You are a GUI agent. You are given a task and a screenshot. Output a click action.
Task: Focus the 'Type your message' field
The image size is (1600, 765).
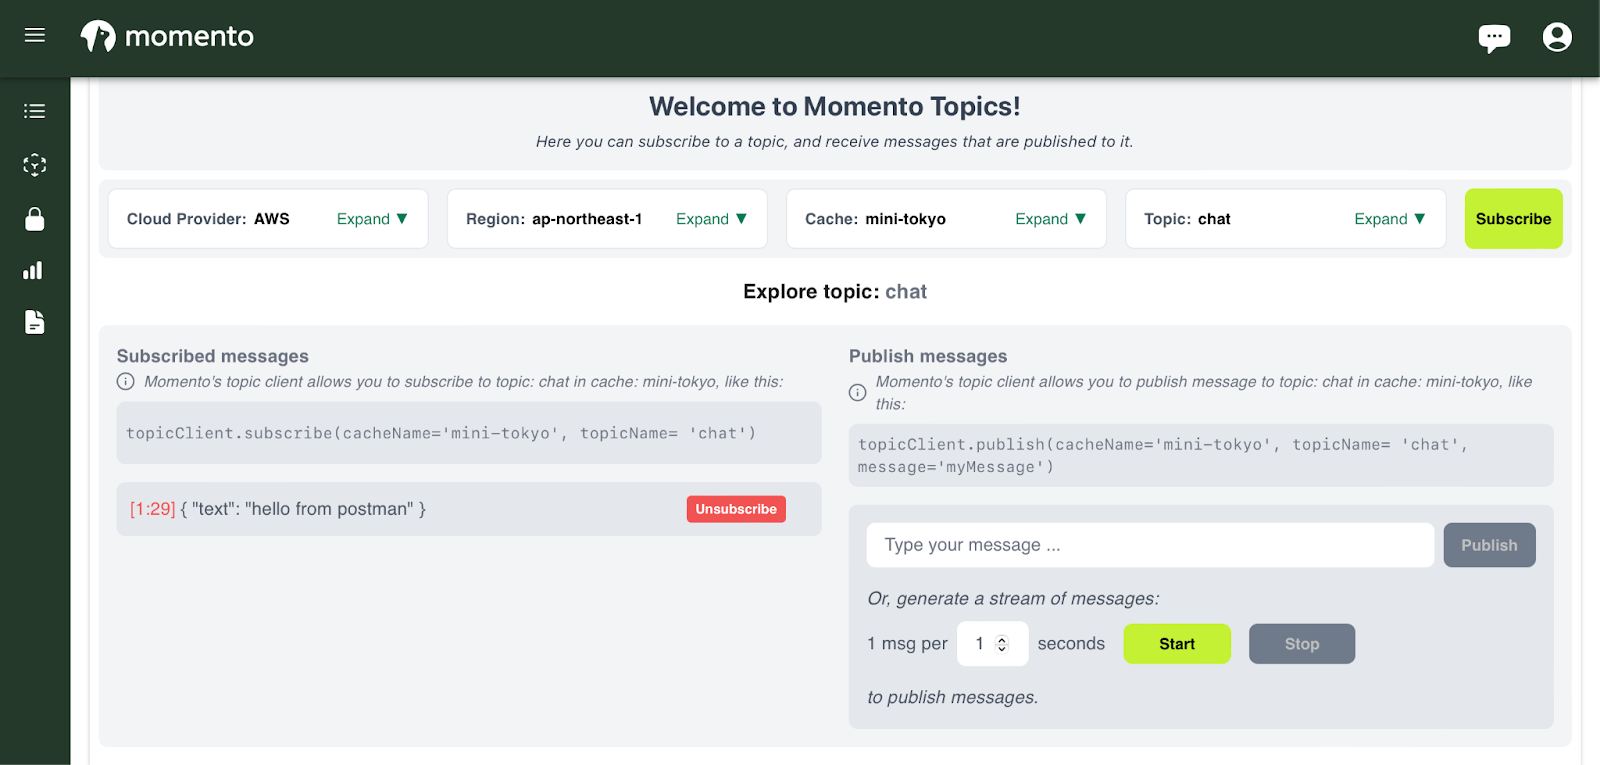[1150, 545]
